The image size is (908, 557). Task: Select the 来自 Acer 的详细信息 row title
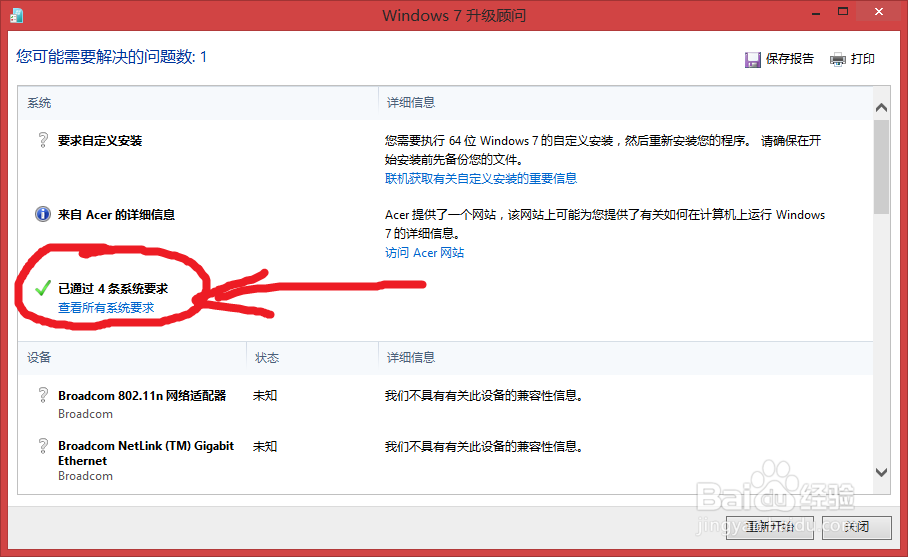click(x=116, y=215)
